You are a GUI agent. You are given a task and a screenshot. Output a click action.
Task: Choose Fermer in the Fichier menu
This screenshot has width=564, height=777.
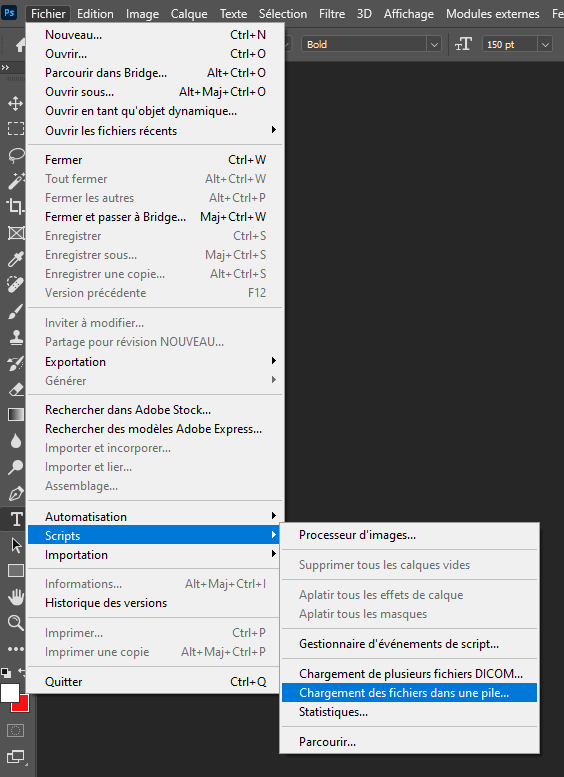coord(155,160)
